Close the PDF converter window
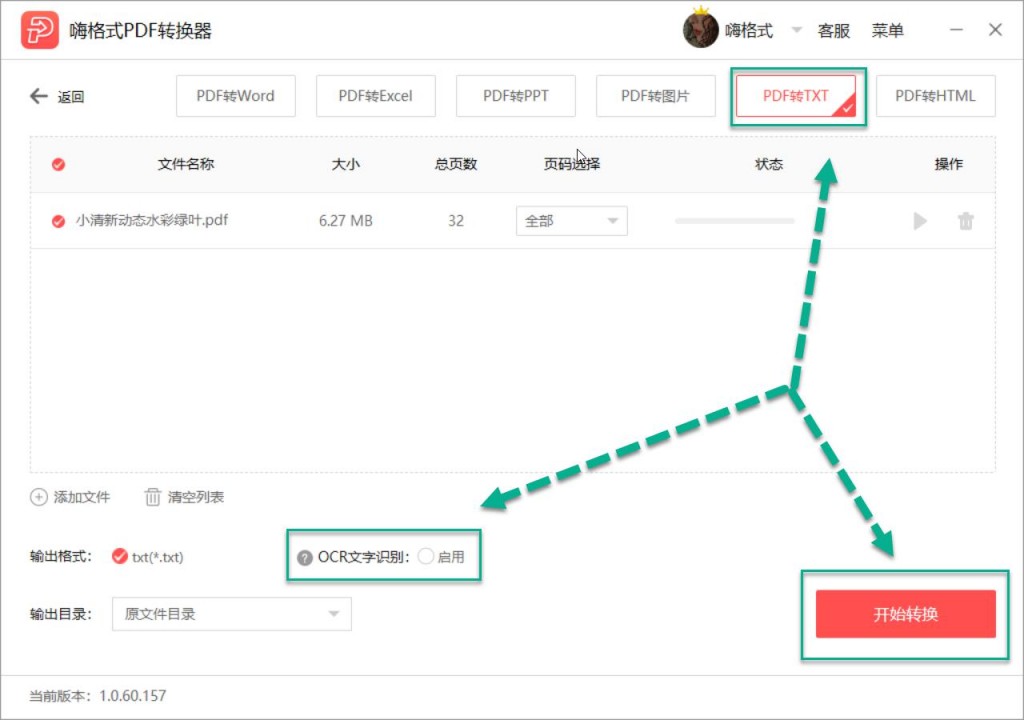The height and width of the screenshot is (720, 1024). (995, 30)
